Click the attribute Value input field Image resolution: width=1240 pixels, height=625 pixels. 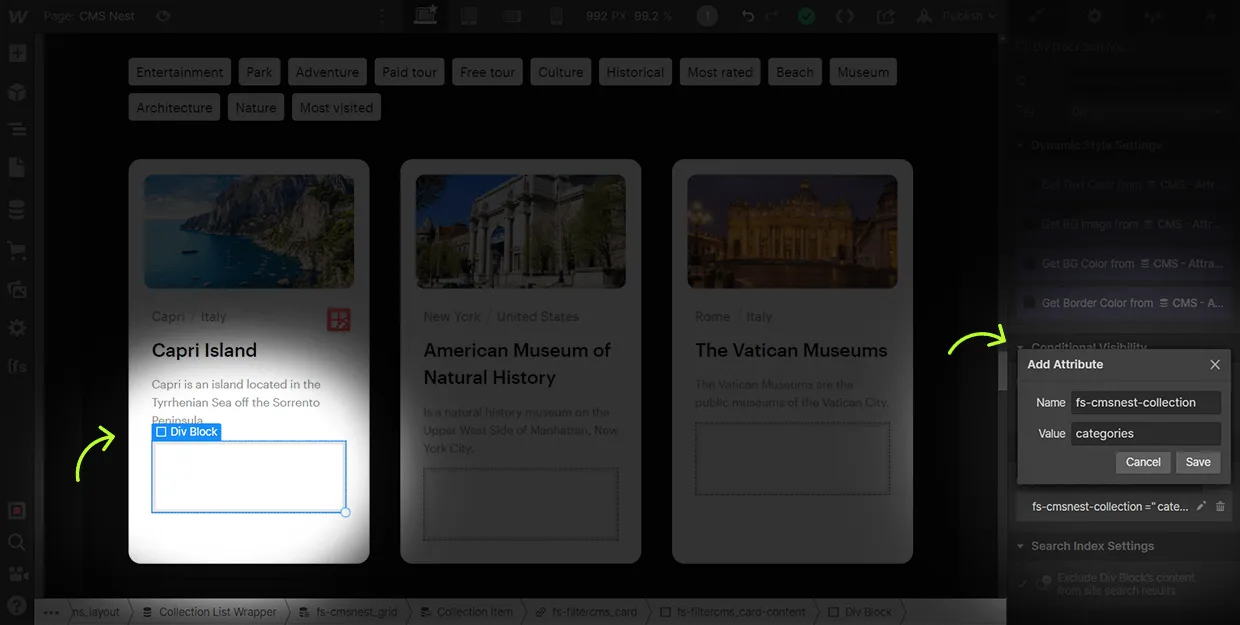click(x=1145, y=433)
